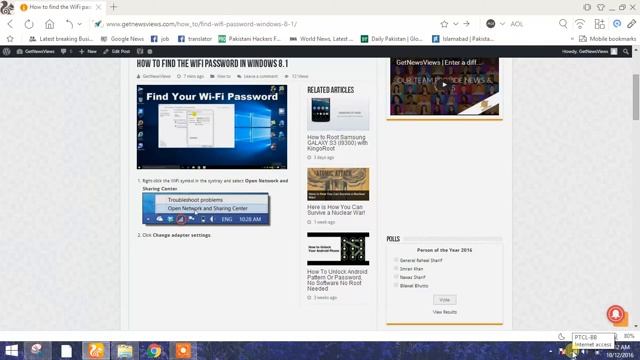Image resolution: width=640 pixels, height=360 pixels.
Task: Toggle night mode moon icon in status bar
Action: [562, 337]
